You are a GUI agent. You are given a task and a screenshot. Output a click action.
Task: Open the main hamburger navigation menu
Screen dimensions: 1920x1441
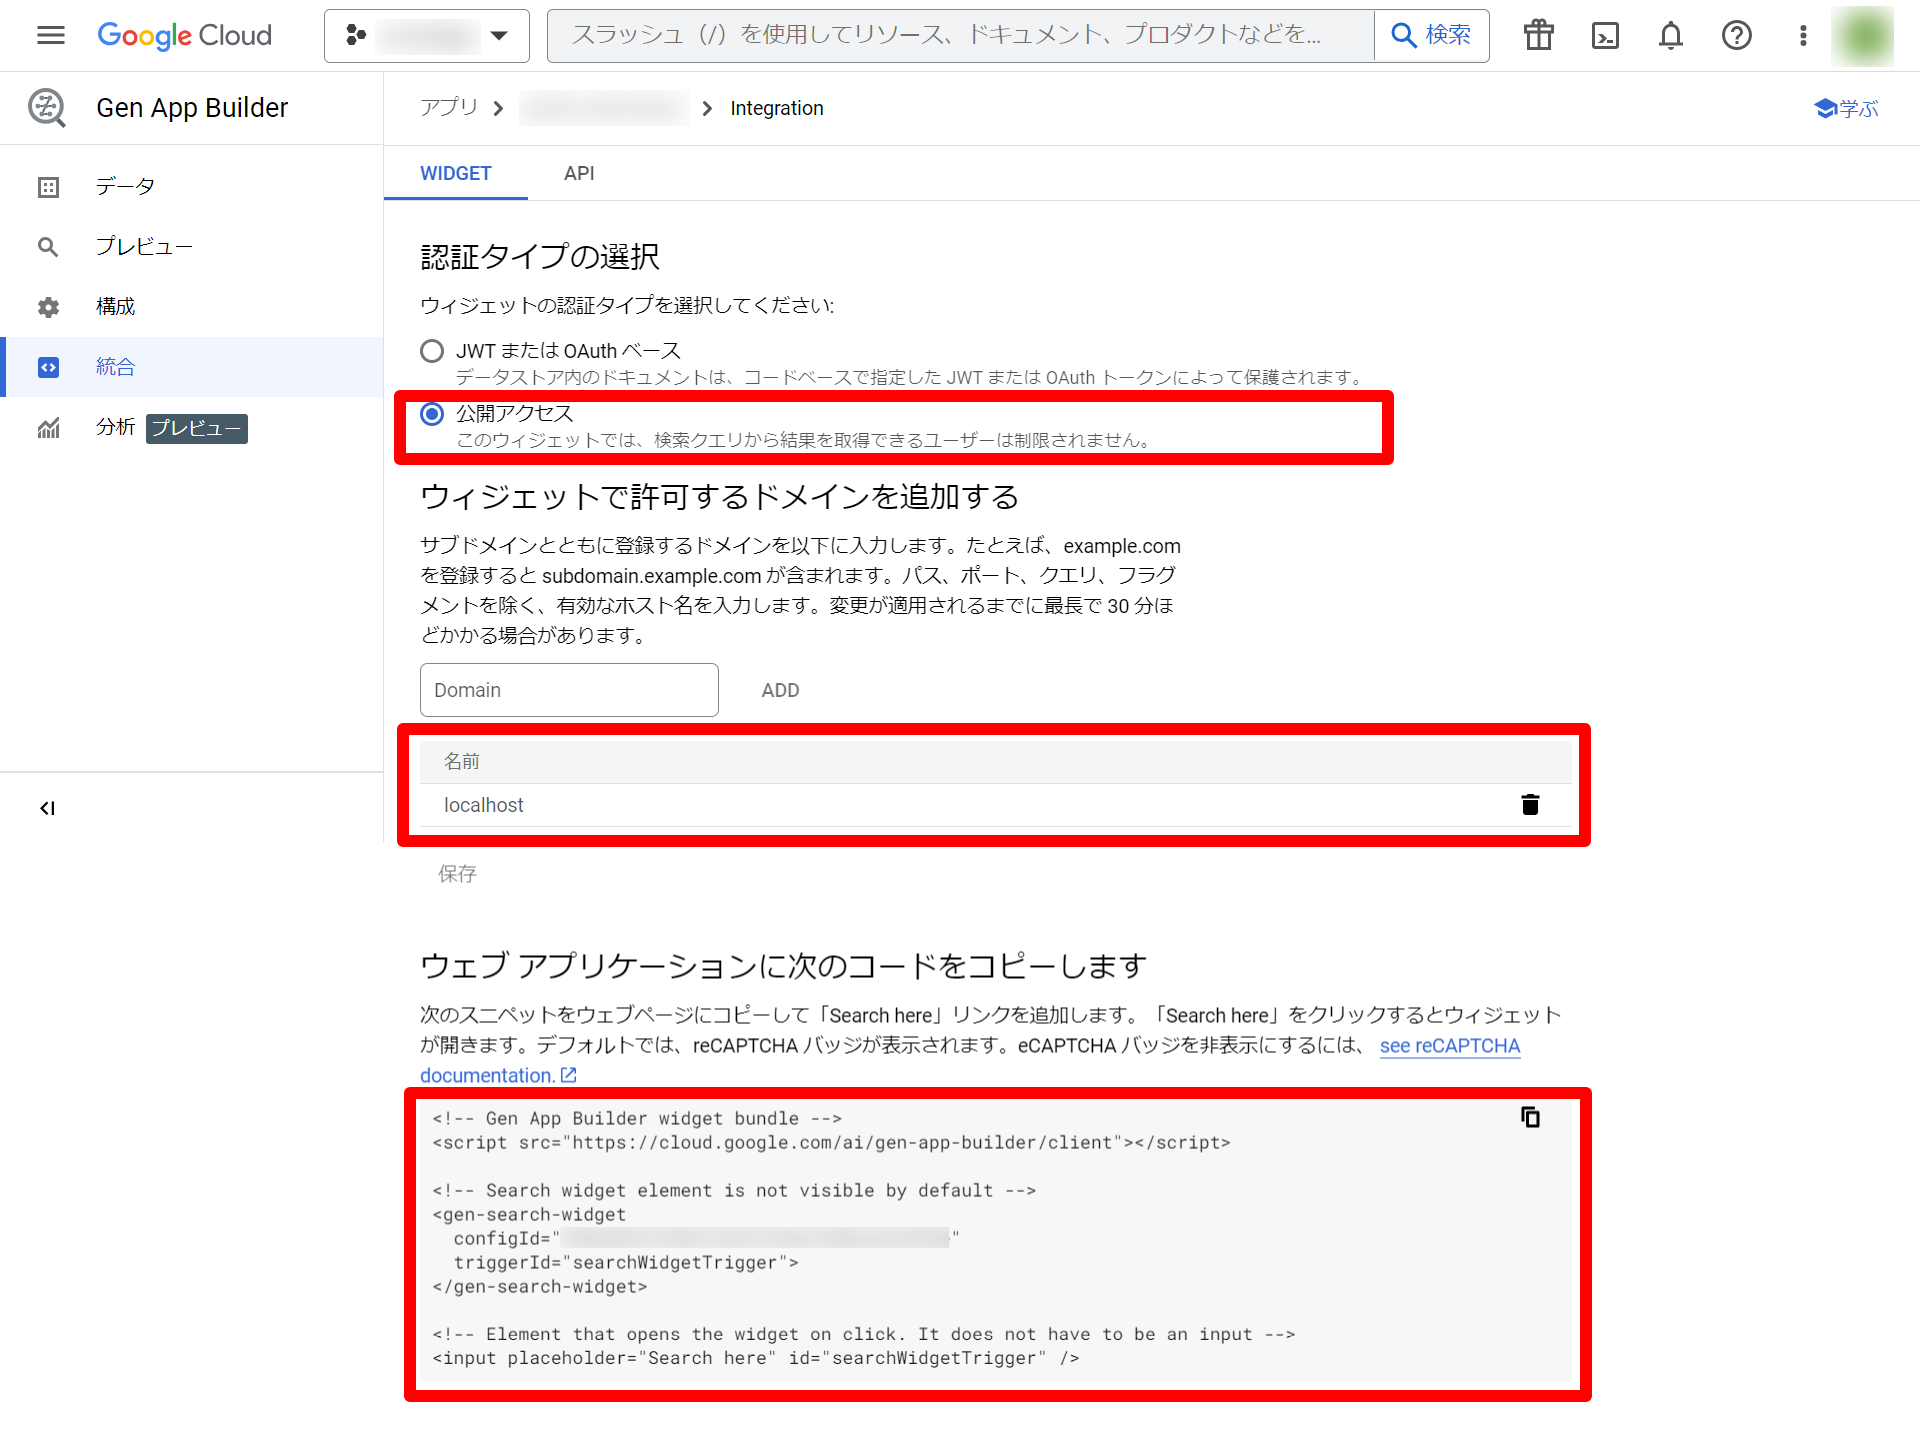tap(50, 36)
